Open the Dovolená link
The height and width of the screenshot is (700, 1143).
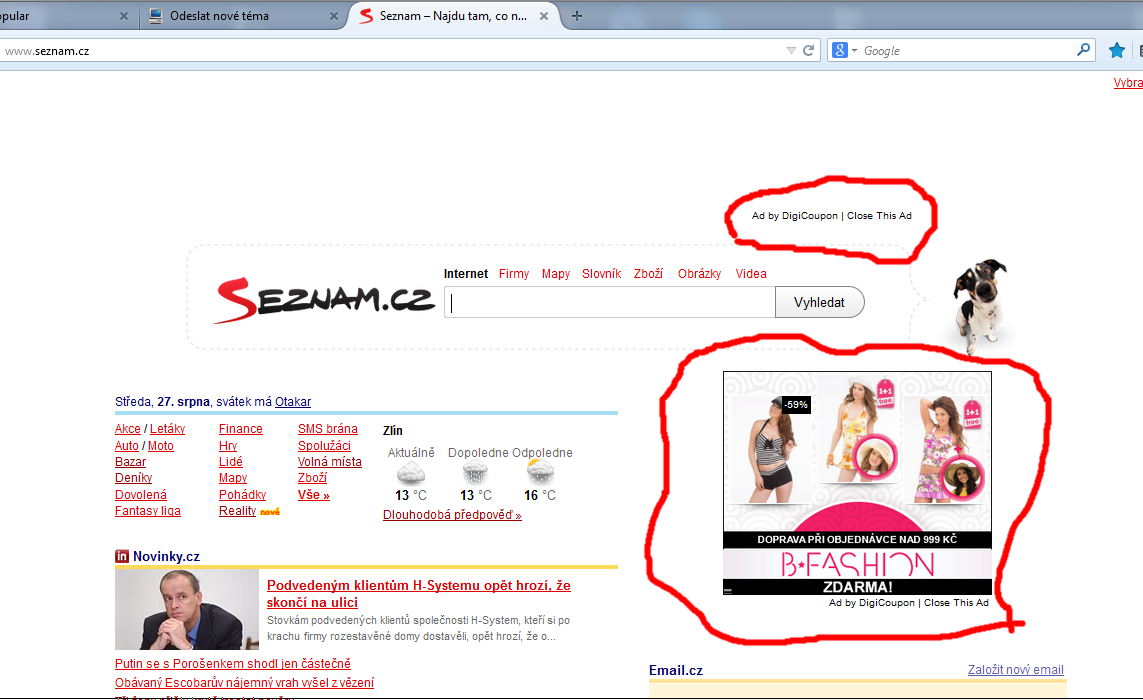point(141,494)
